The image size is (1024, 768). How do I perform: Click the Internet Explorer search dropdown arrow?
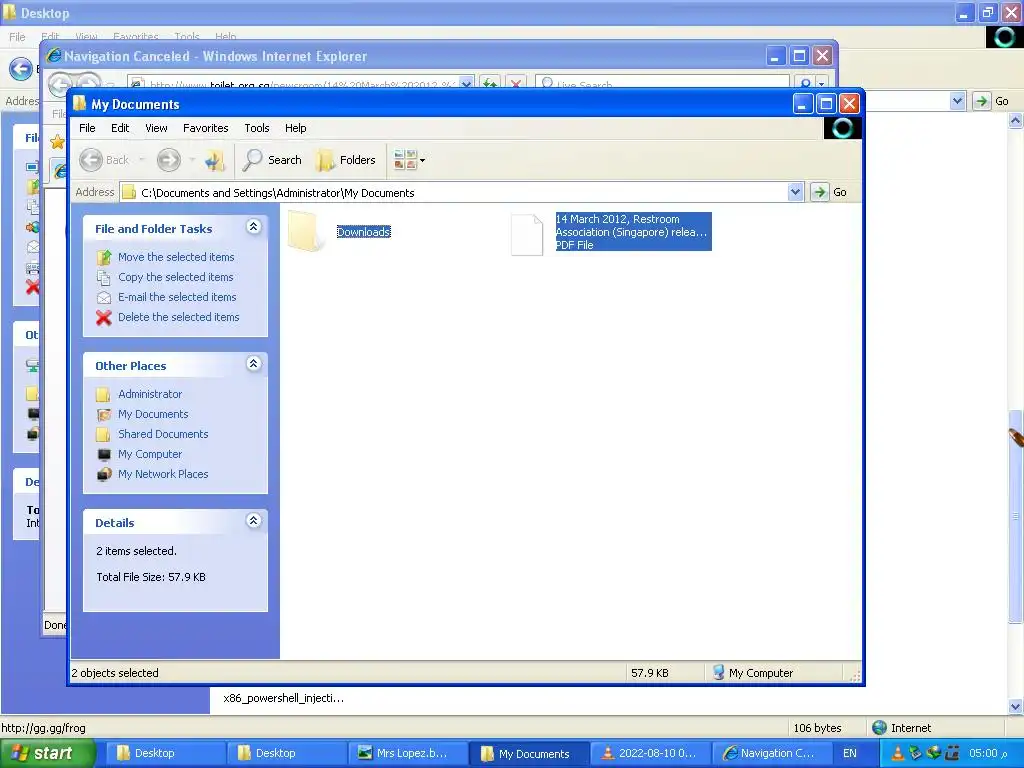(822, 83)
